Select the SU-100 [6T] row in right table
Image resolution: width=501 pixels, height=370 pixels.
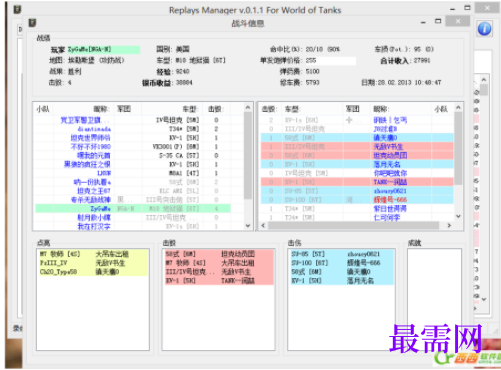coord(357,200)
